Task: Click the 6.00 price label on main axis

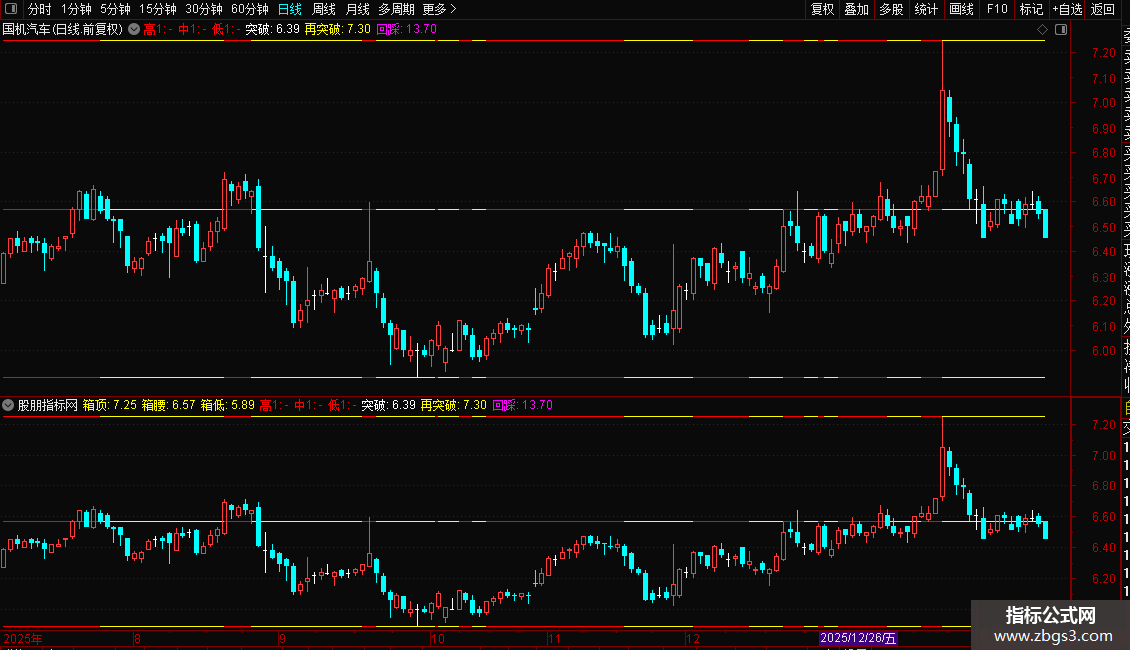Action: click(1103, 351)
